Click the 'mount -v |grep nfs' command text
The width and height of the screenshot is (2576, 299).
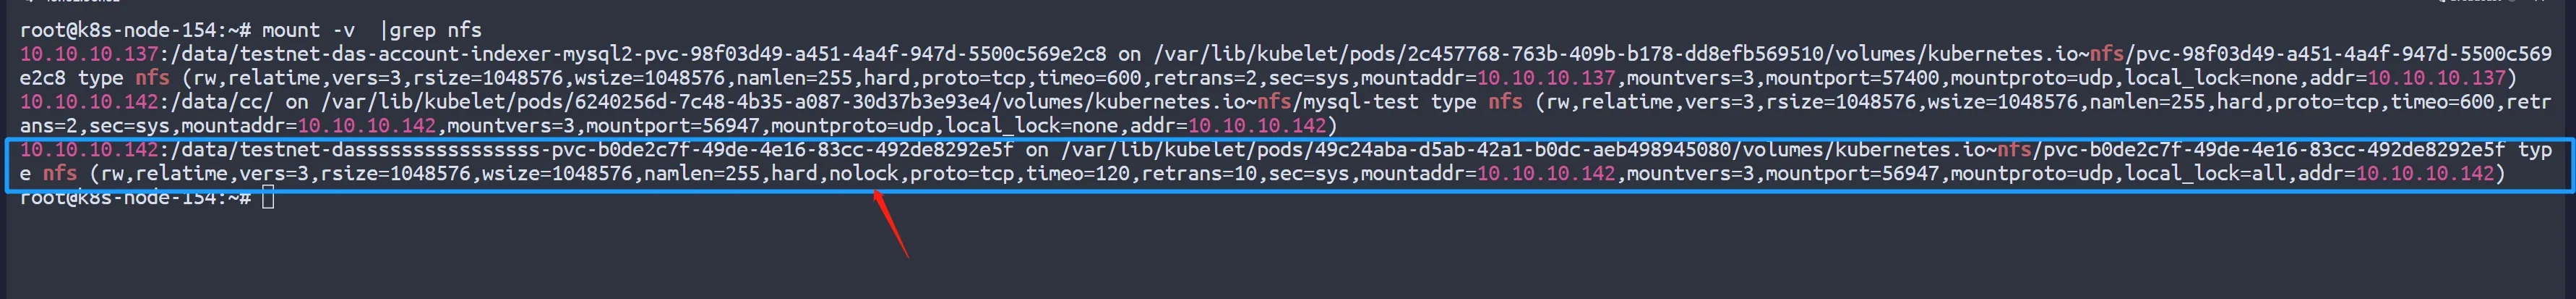click(371, 30)
